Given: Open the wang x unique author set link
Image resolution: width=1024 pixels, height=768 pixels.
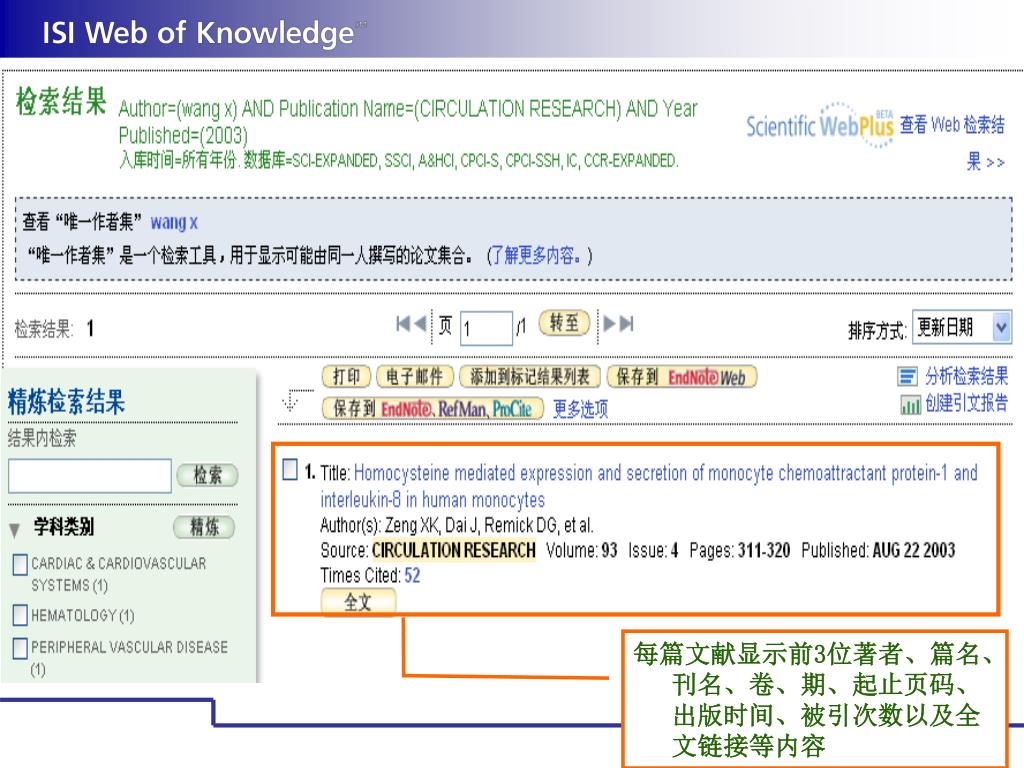Looking at the screenshot, I should 174,223.
